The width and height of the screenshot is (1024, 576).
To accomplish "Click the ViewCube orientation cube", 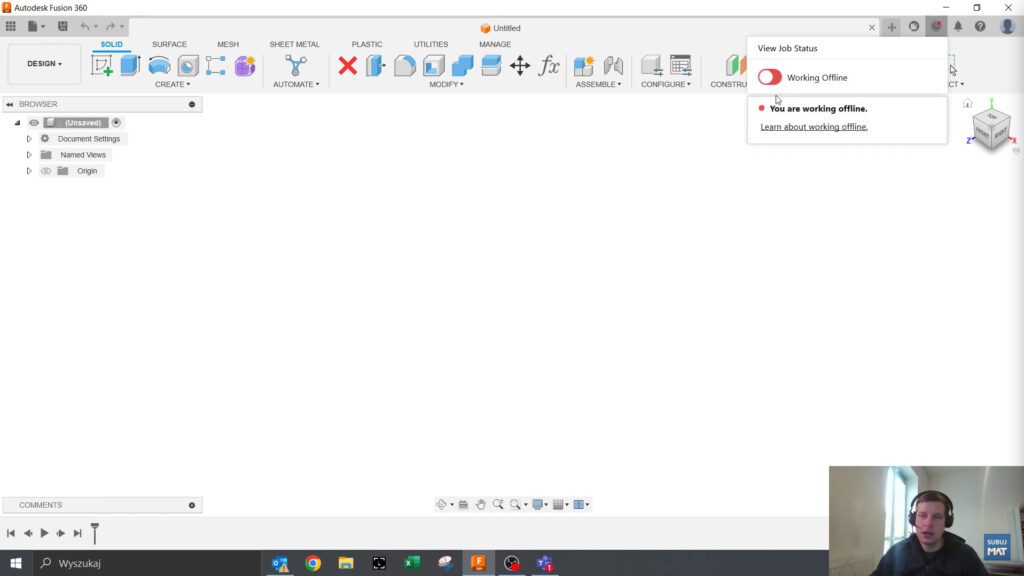I will (991, 129).
